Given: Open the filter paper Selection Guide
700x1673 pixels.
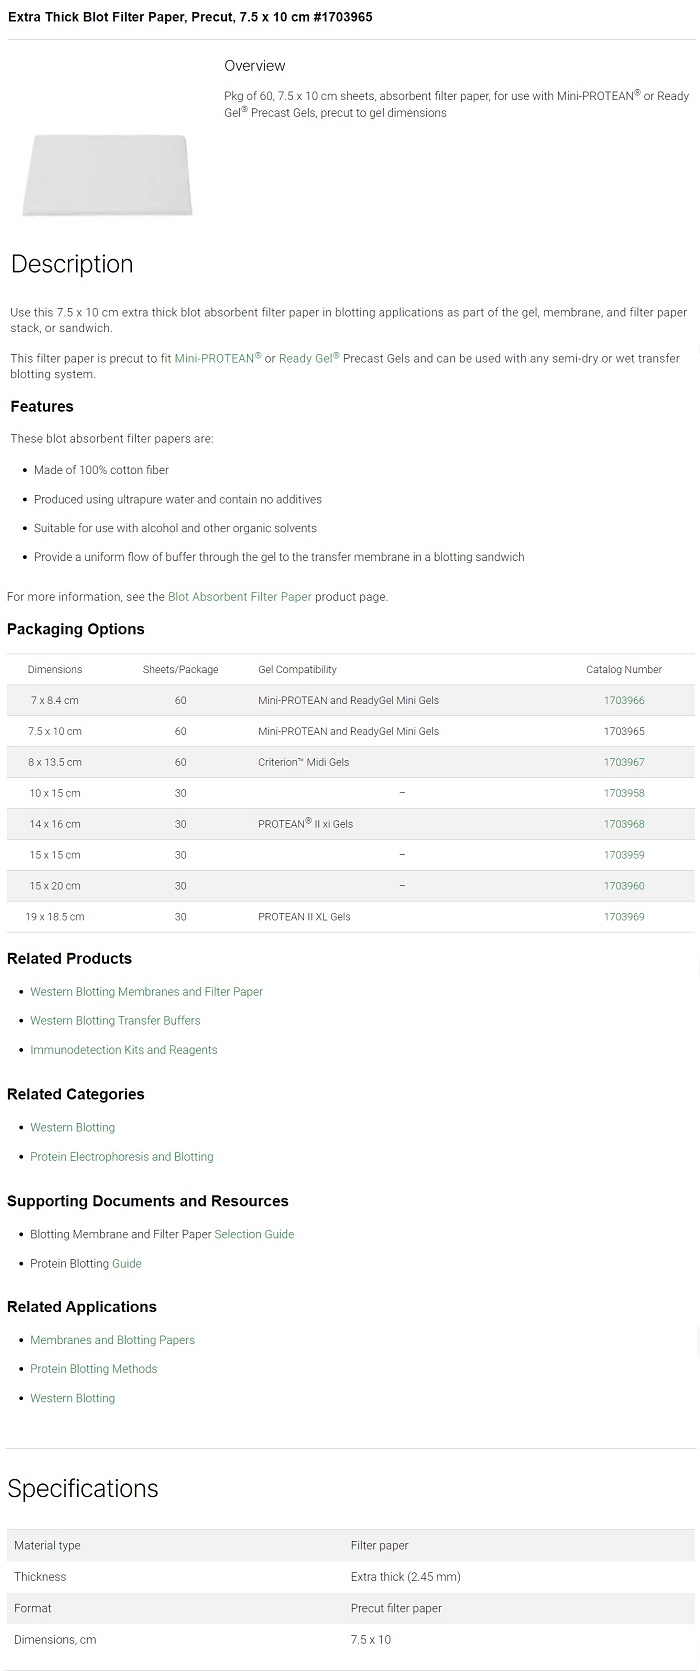Looking at the screenshot, I should [x=254, y=1235].
